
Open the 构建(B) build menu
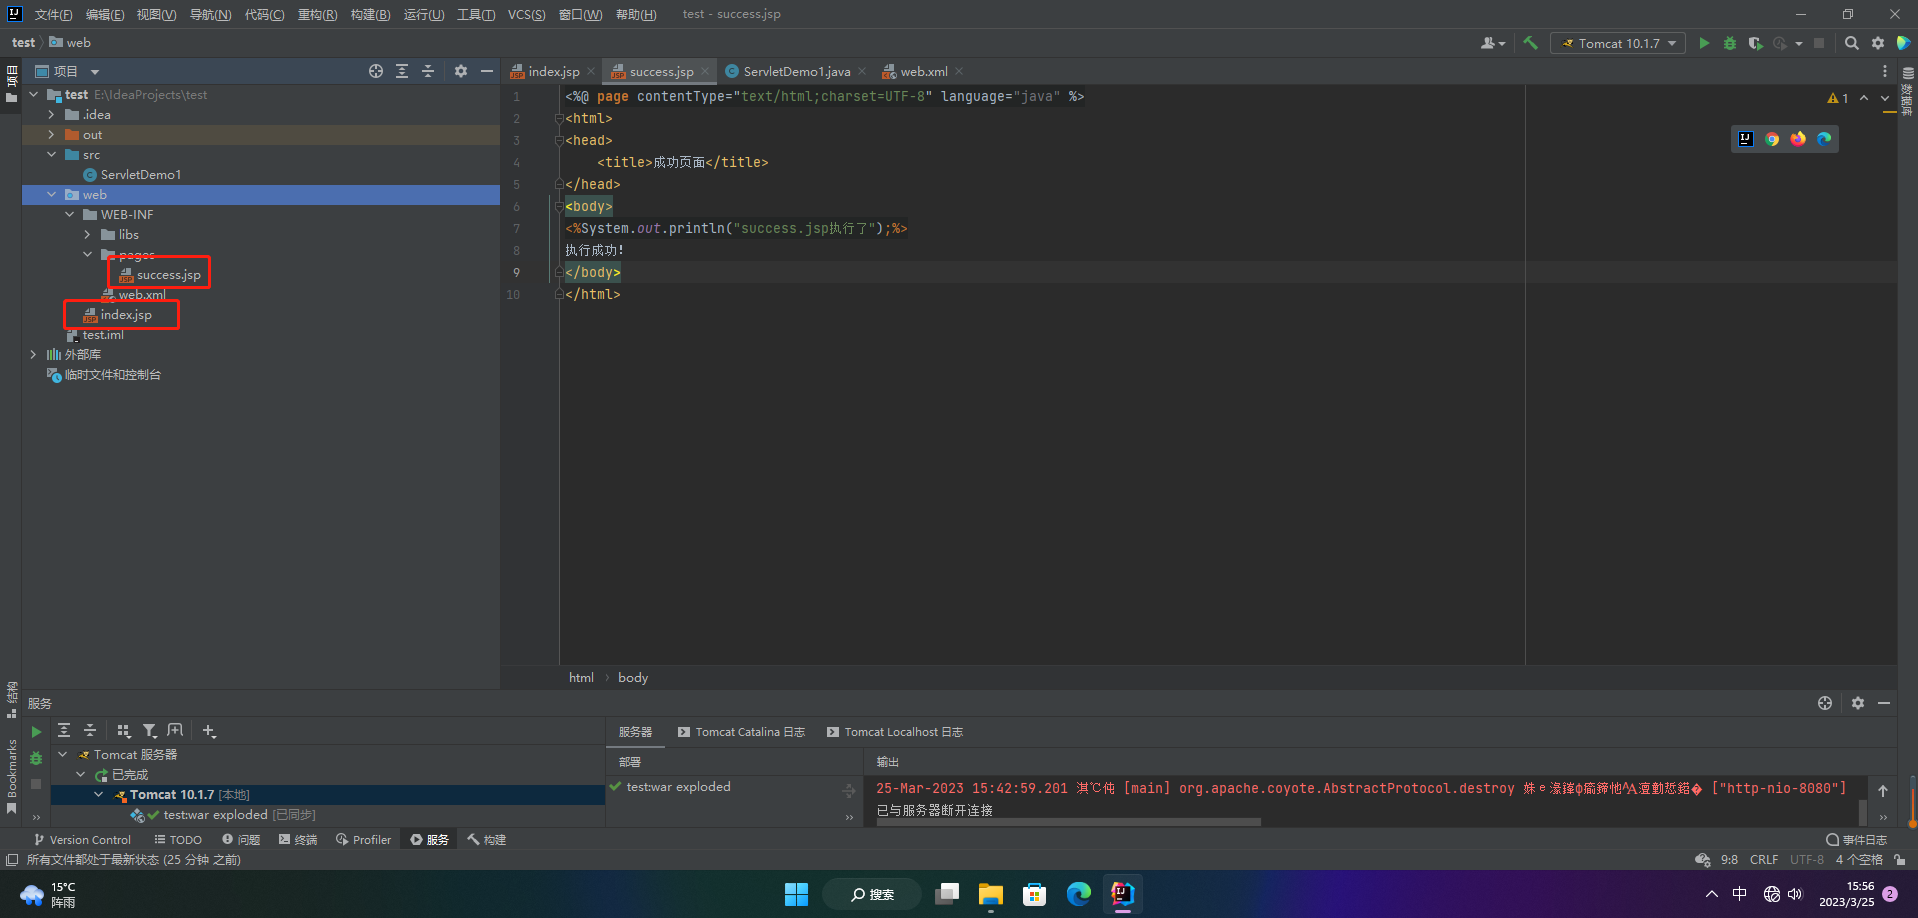[370, 14]
